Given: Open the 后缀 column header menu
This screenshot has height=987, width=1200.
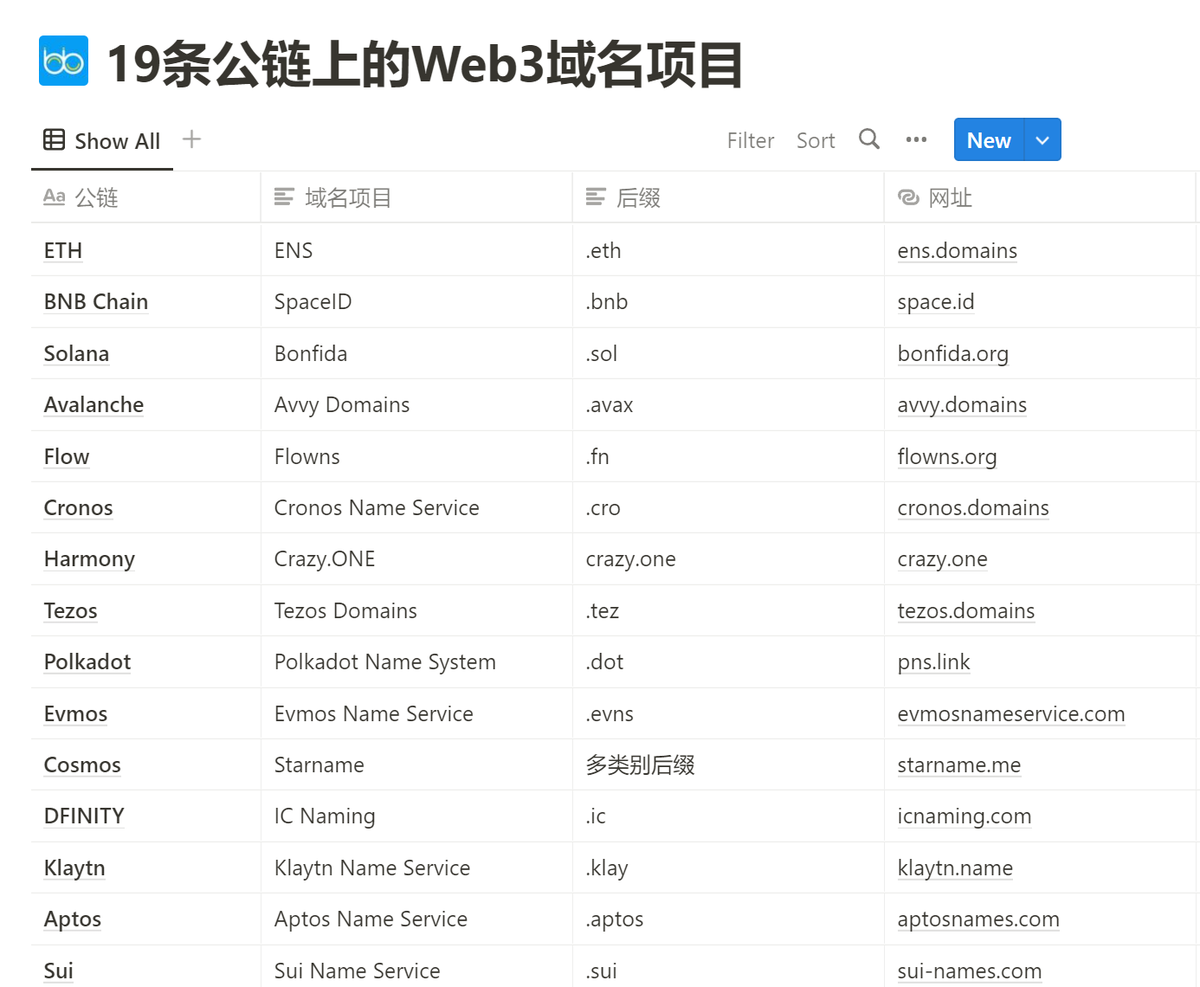Looking at the screenshot, I should [728, 197].
